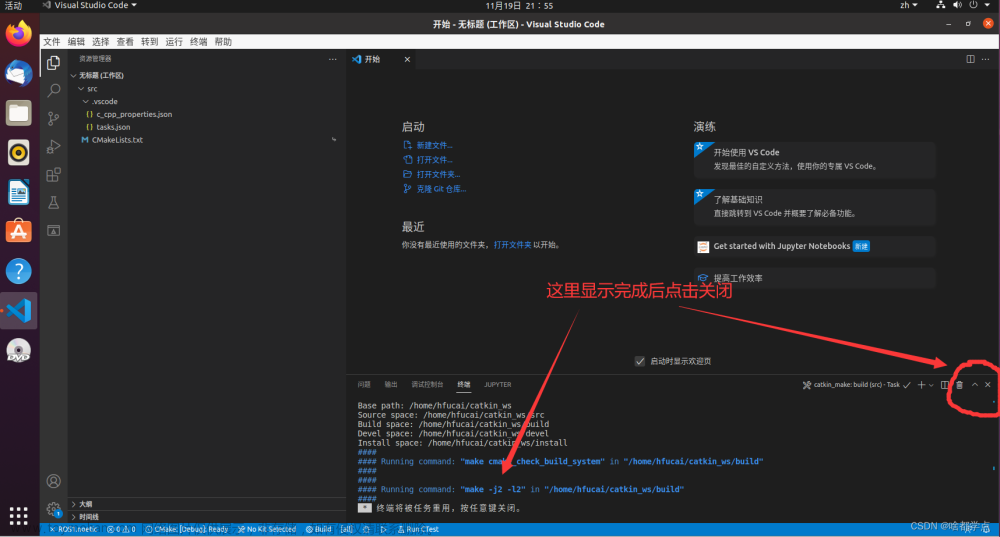Open the 了解基础知识 walkthrough
Screen dimensions: 1000x537
[814, 207]
